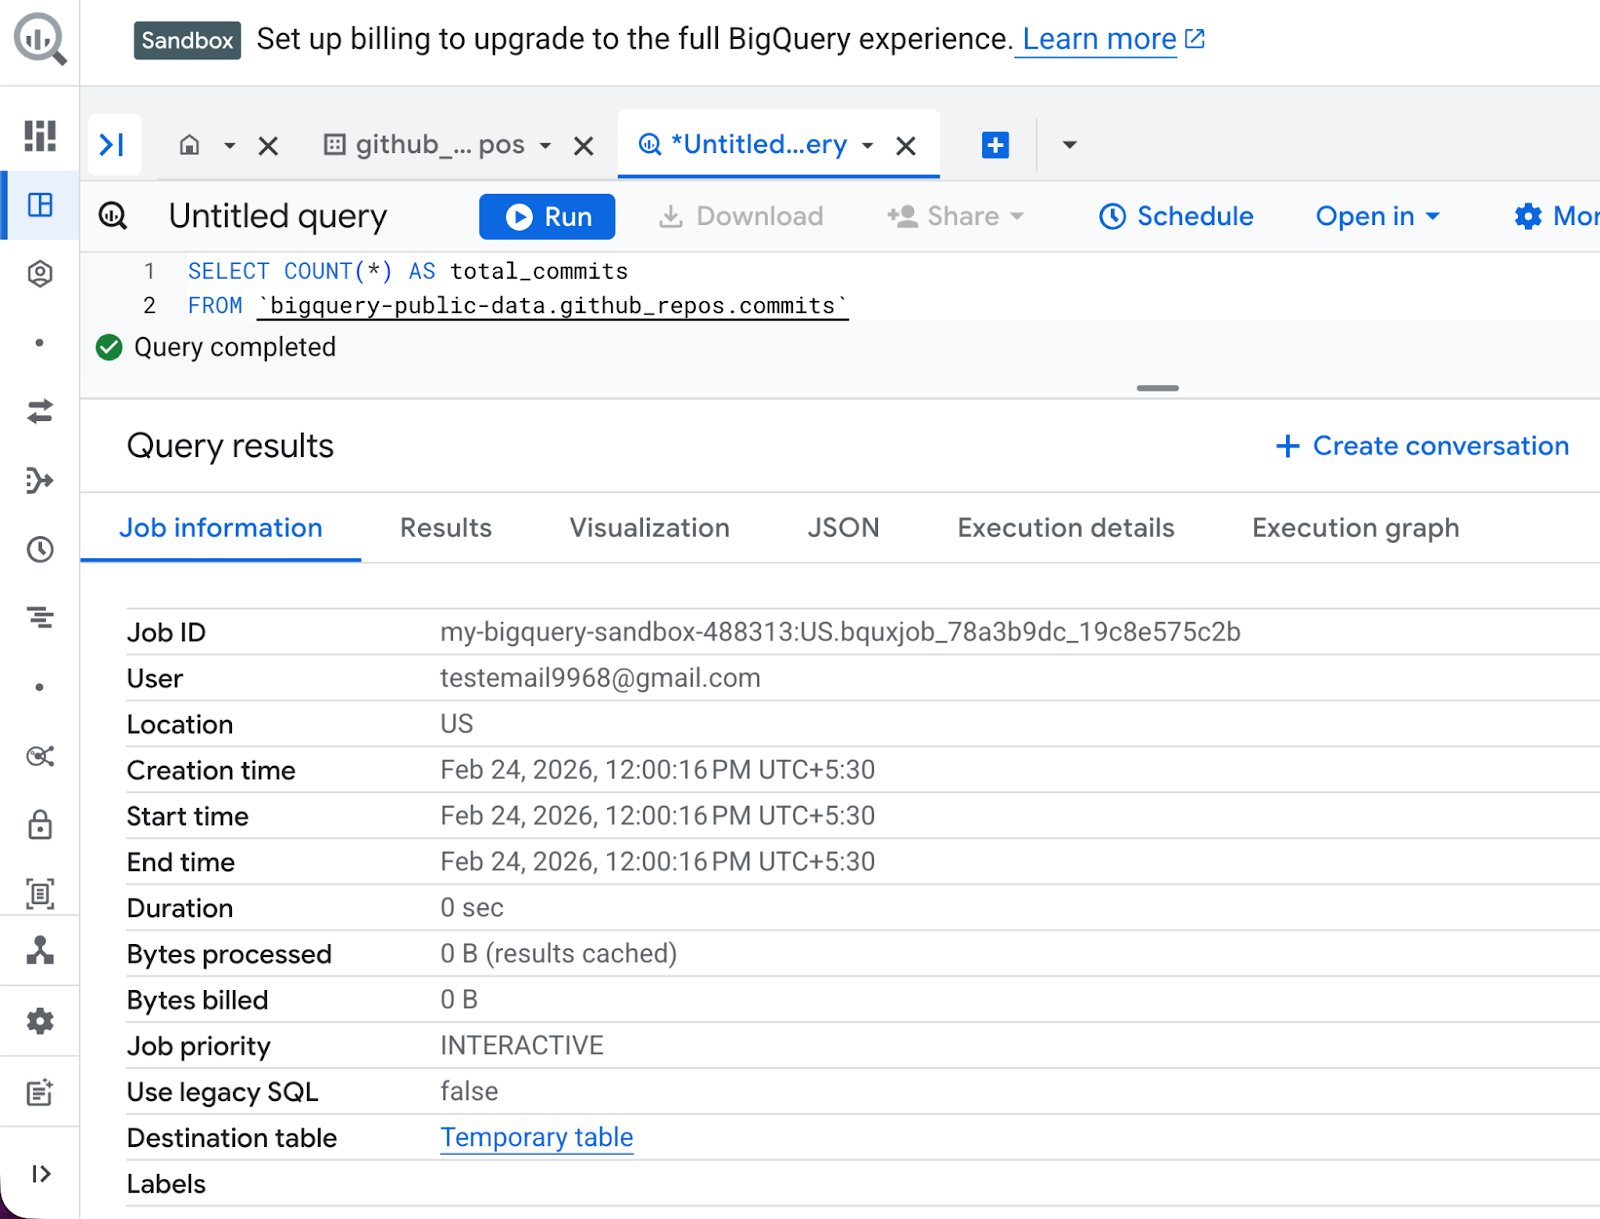Open the Studio explorer sidebar icon
The width and height of the screenshot is (1600, 1219).
(x=40, y=206)
